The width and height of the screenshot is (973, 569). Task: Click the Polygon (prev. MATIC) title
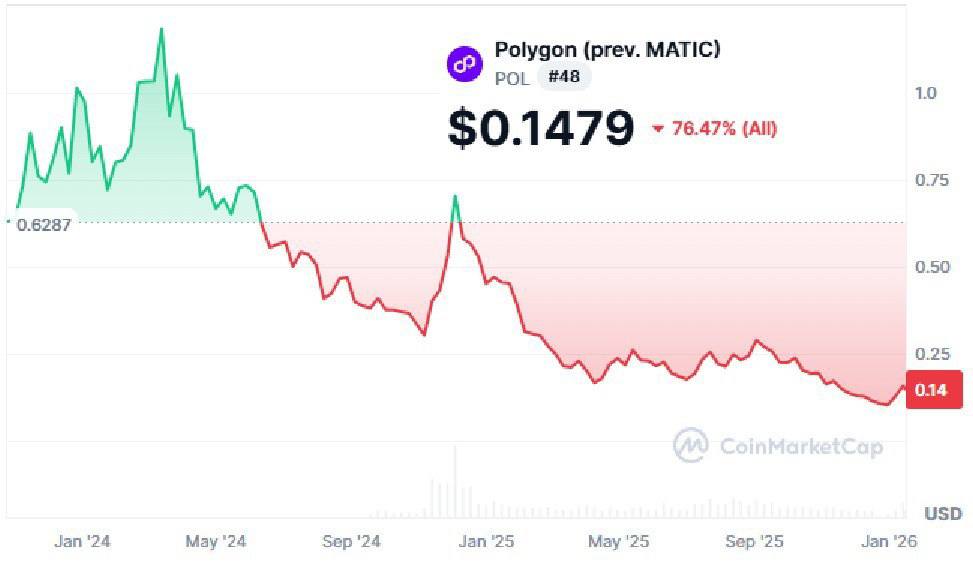click(x=607, y=49)
